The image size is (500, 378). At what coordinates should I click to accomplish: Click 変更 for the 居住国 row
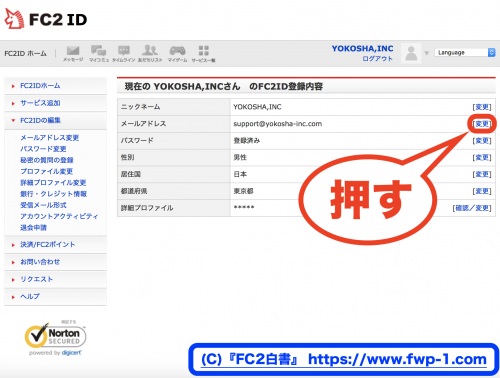coord(482,174)
